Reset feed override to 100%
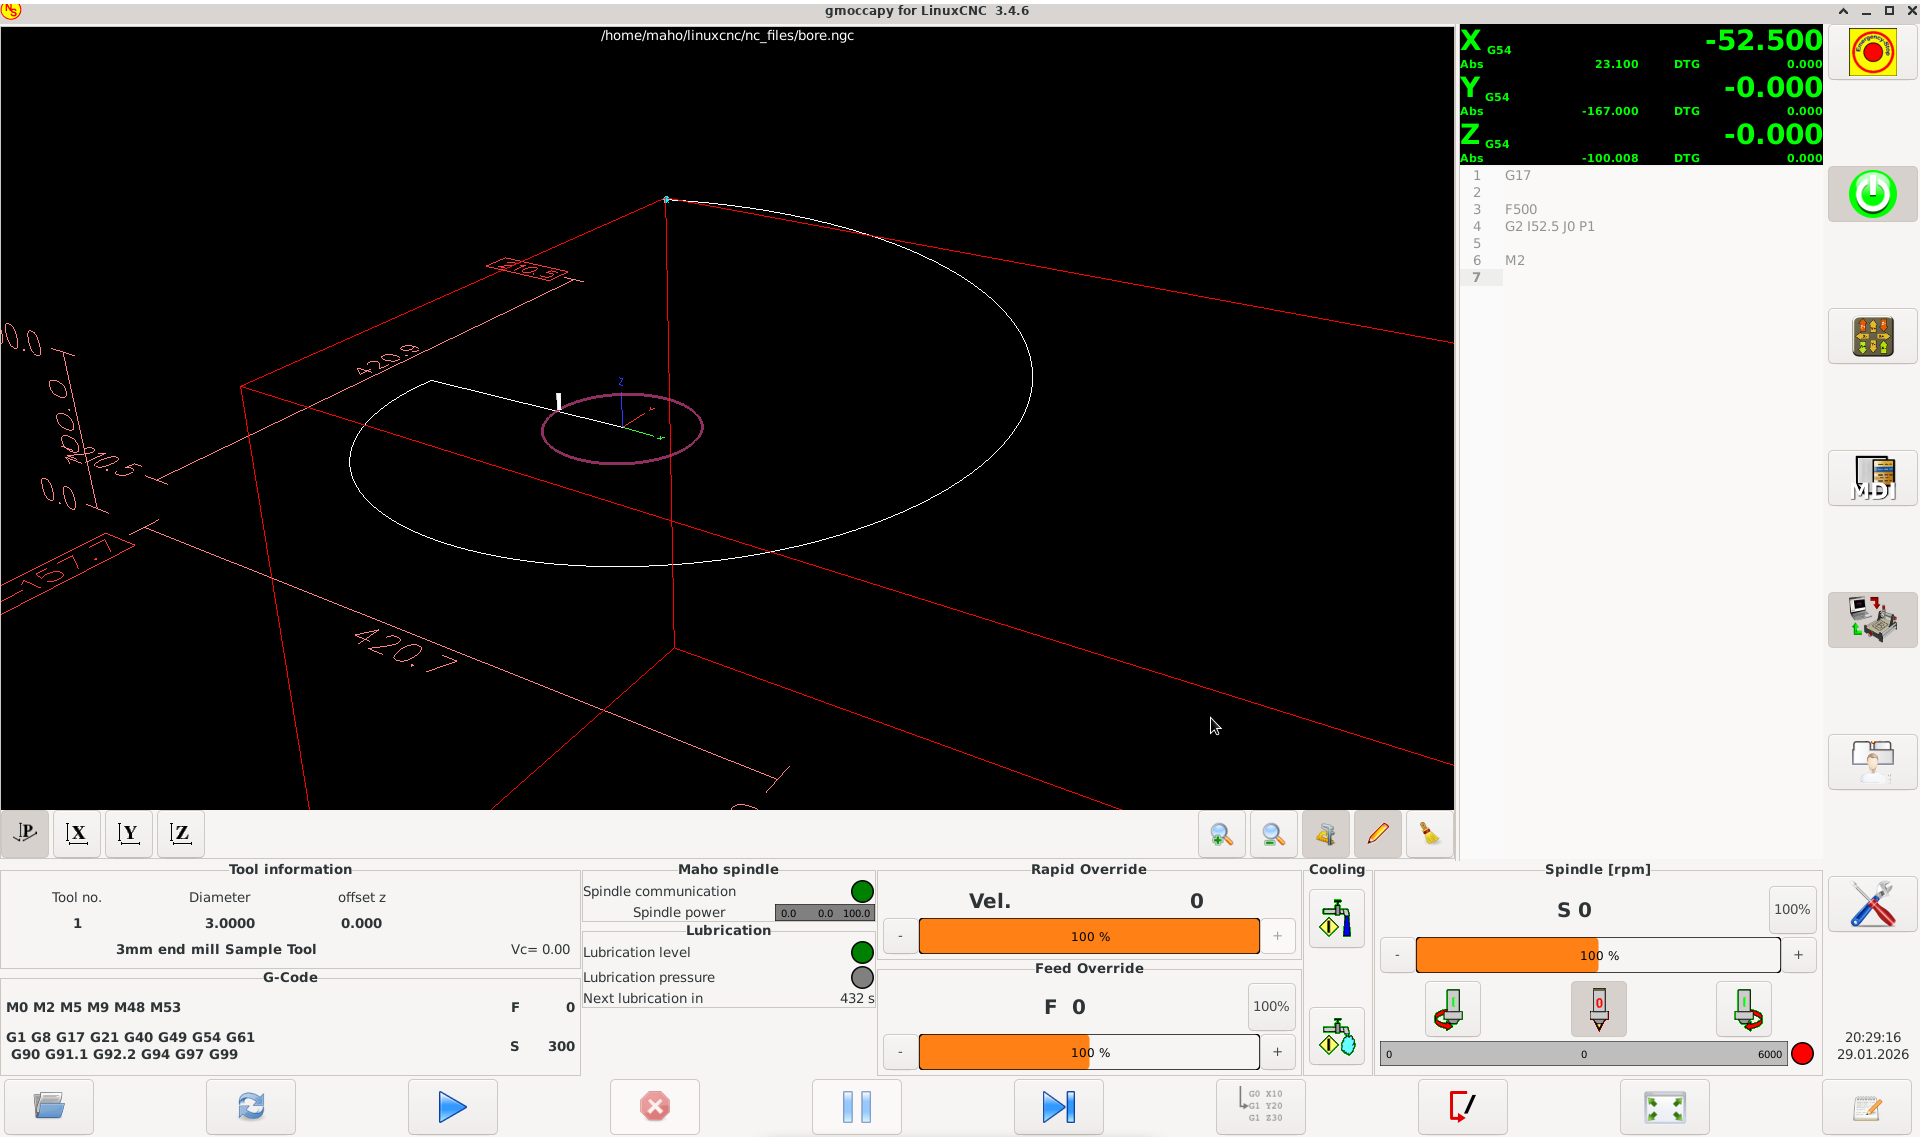Image resolution: width=1920 pixels, height=1138 pixels. 1271,1006
